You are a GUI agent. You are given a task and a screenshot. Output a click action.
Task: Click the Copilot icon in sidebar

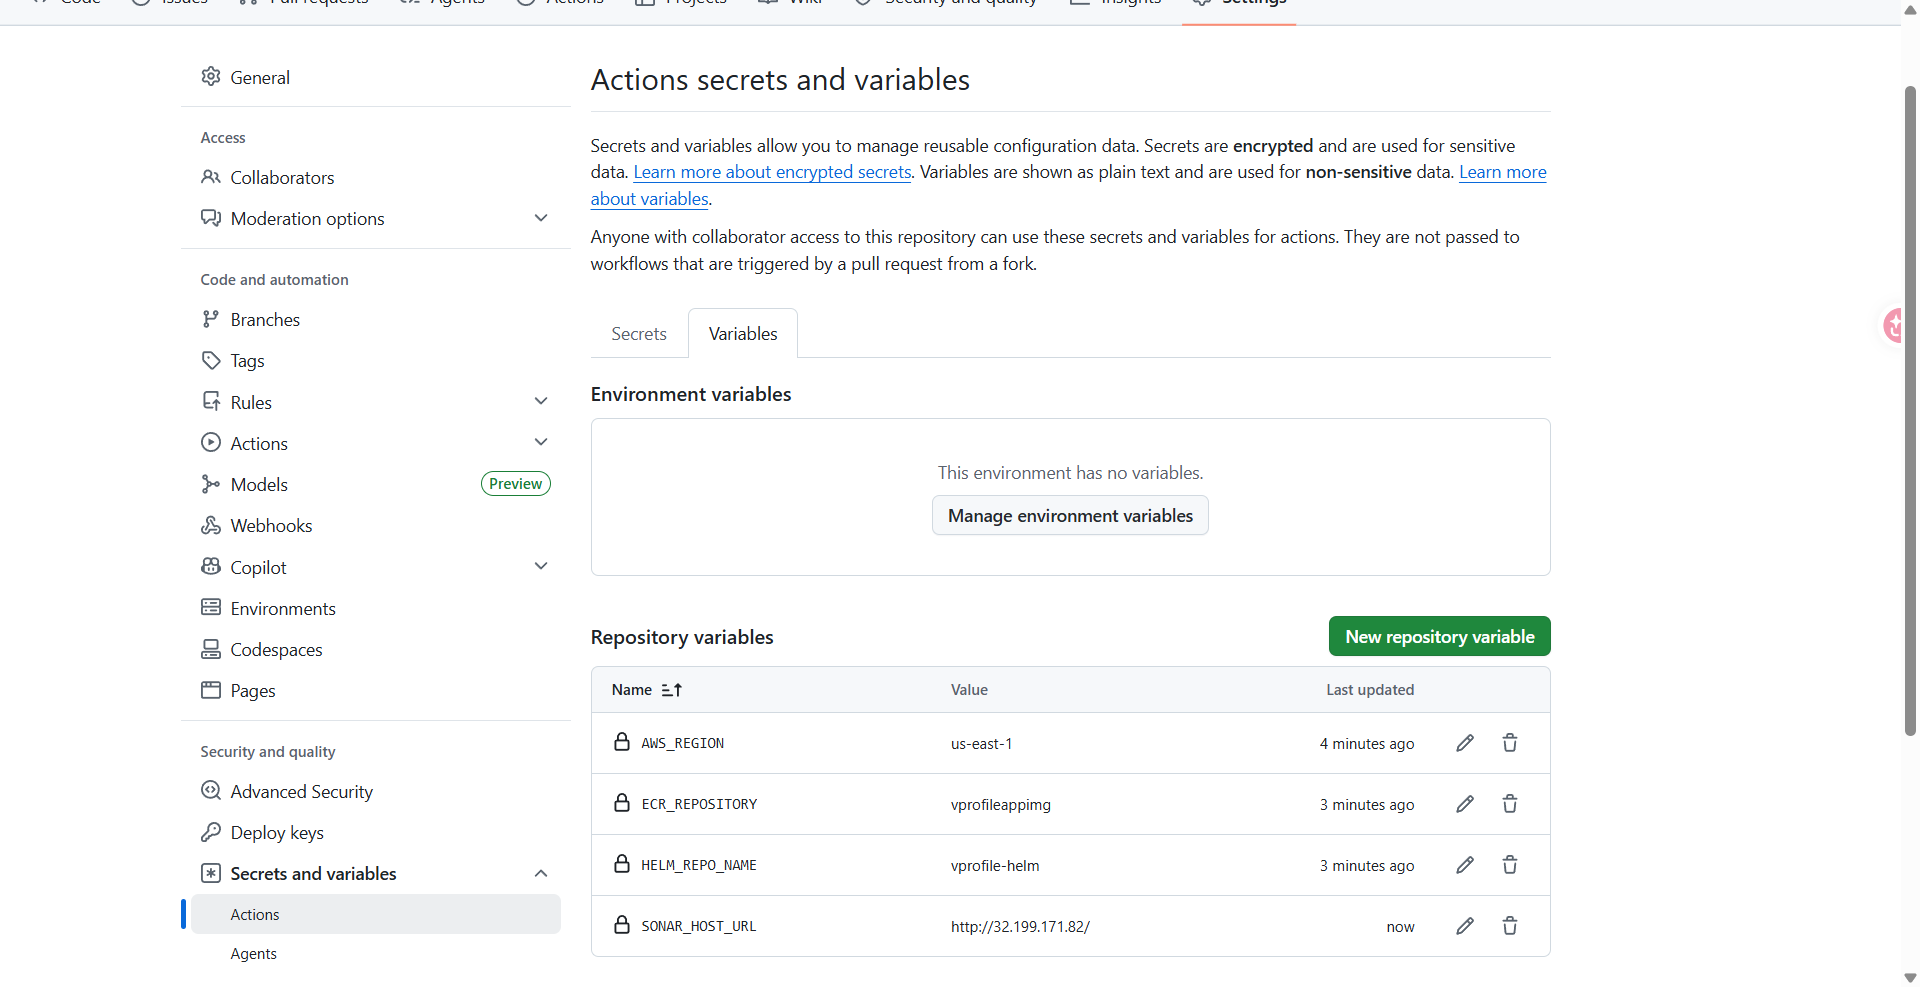(210, 566)
